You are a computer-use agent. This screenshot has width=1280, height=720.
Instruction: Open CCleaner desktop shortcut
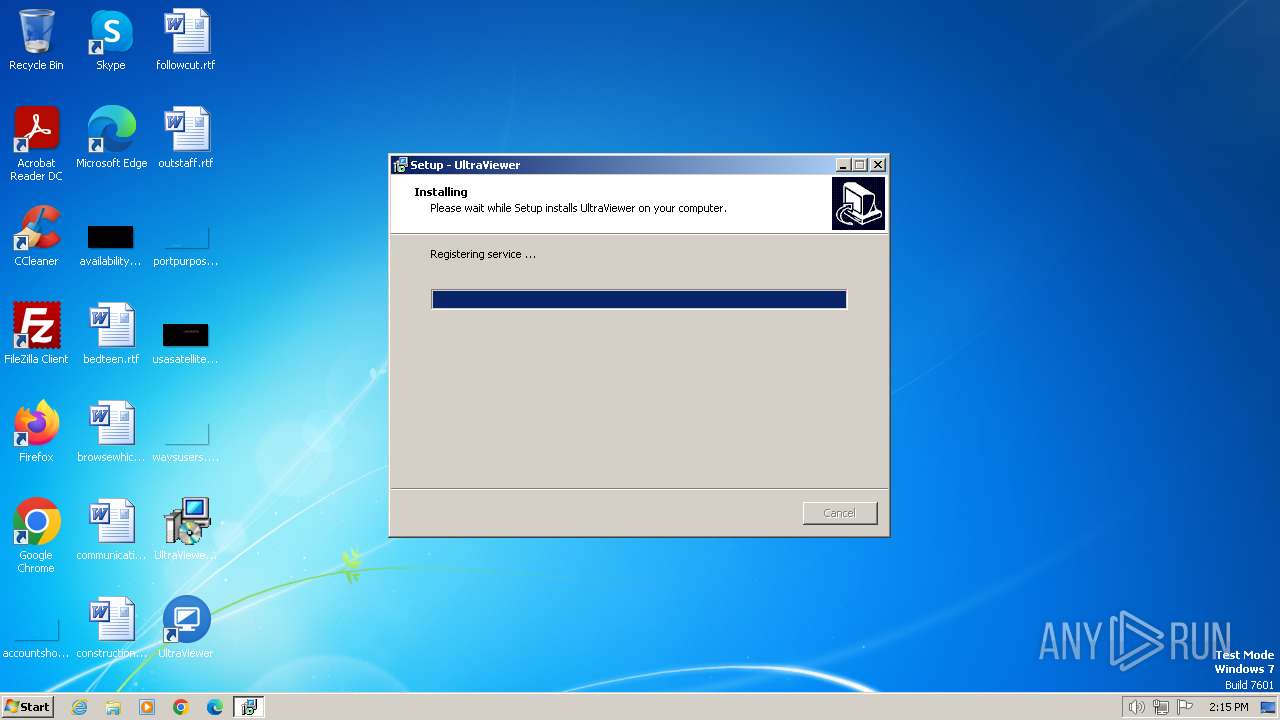coord(36,236)
